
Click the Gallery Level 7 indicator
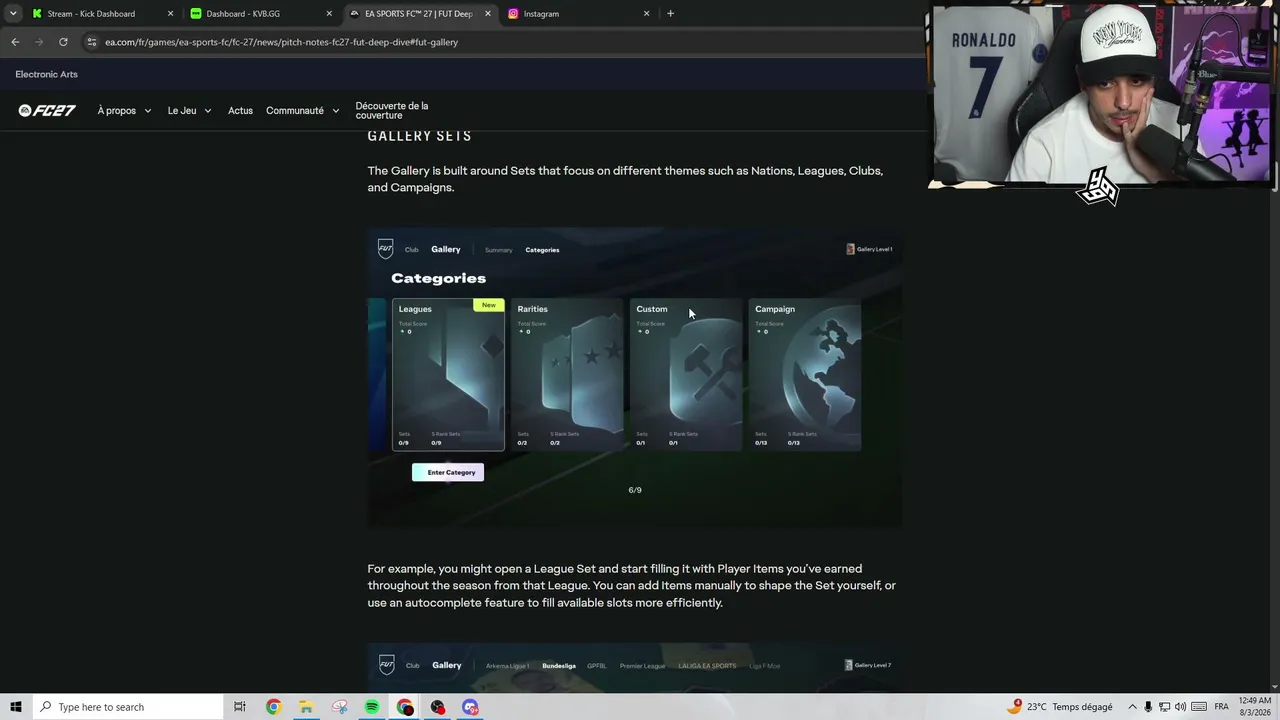click(868, 665)
